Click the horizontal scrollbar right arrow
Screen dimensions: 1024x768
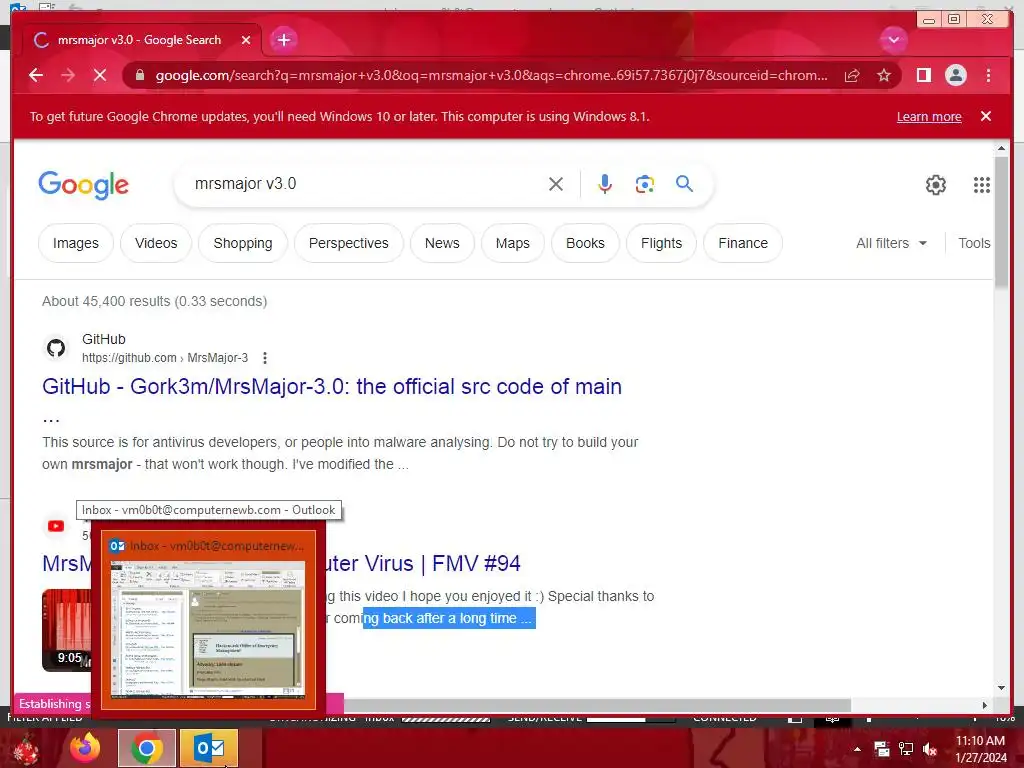click(x=985, y=705)
